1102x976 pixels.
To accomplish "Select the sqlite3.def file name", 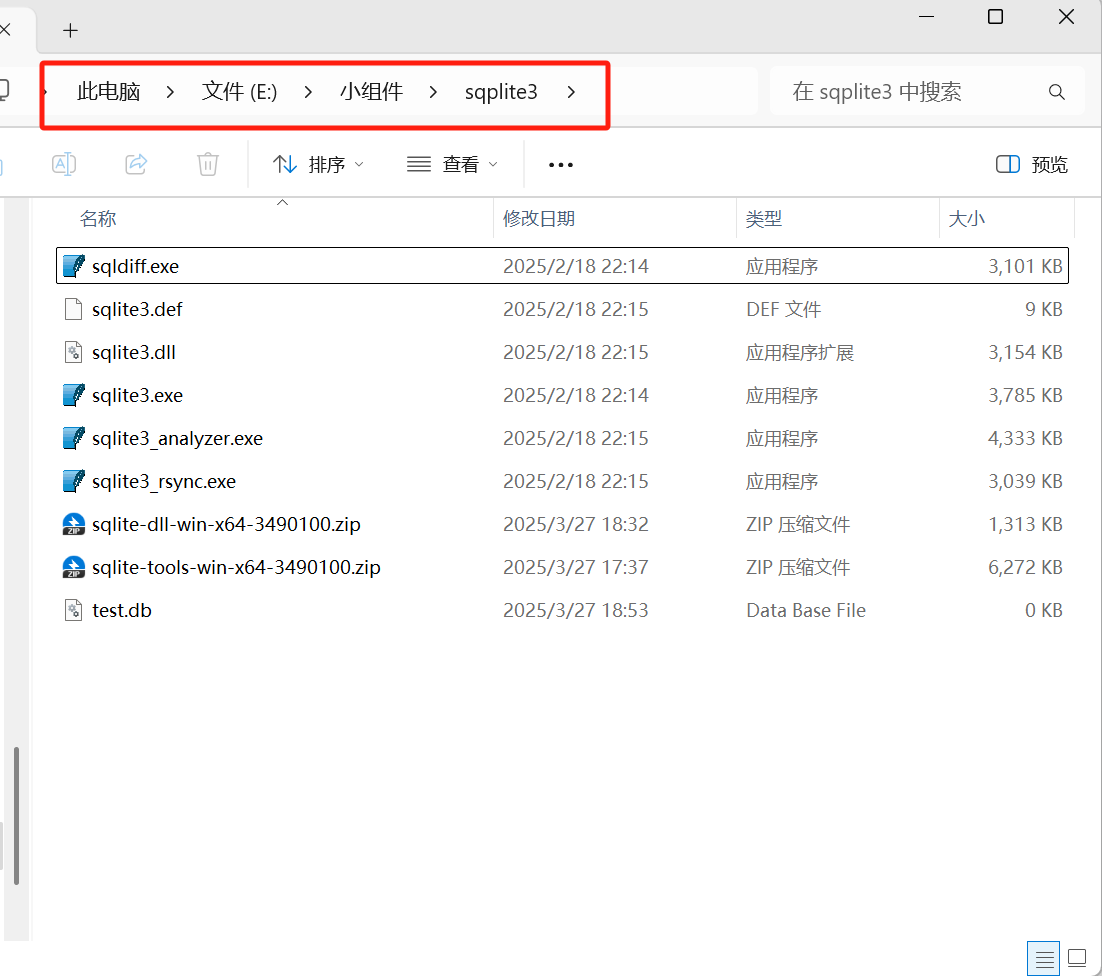I will coord(137,309).
